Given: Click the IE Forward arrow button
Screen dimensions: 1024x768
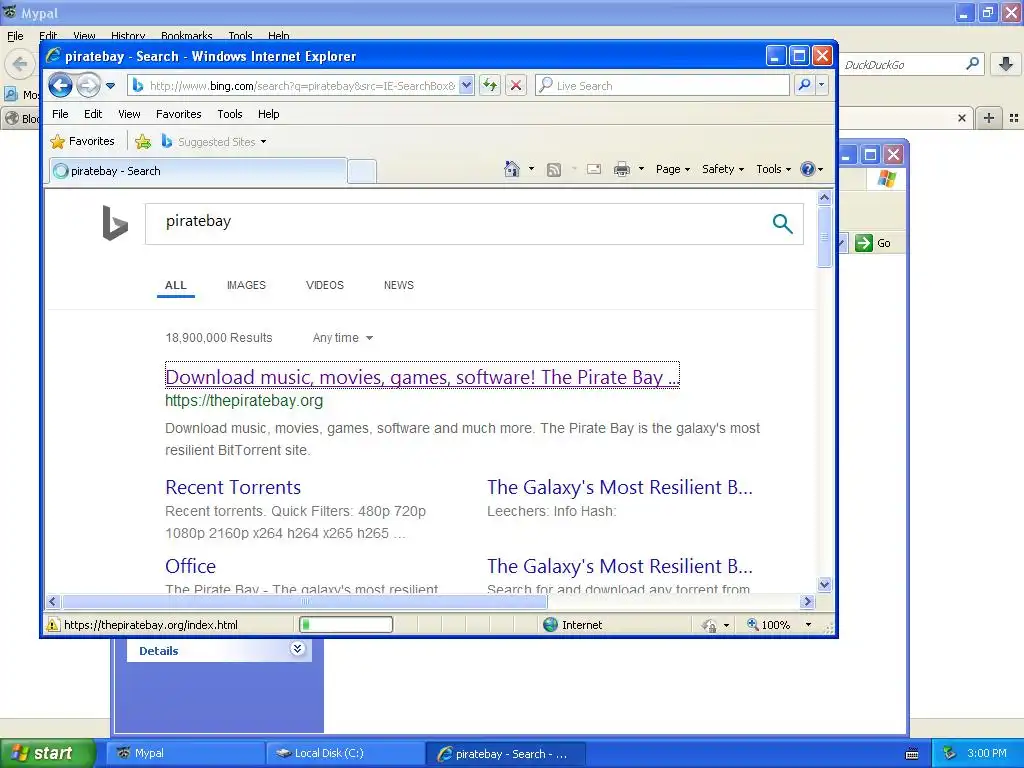Looking at the screenshot, I should (89, 86).
